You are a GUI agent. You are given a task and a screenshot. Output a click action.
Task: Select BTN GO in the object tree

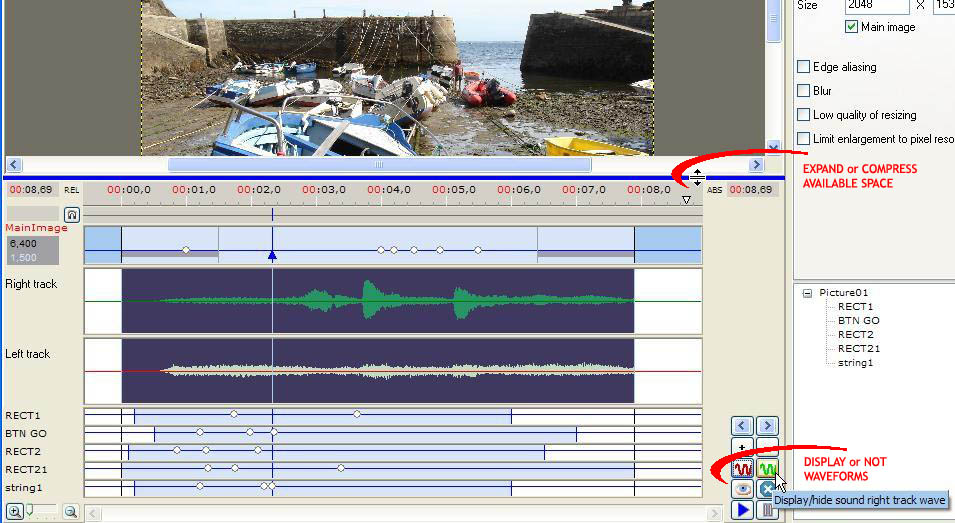858,321
